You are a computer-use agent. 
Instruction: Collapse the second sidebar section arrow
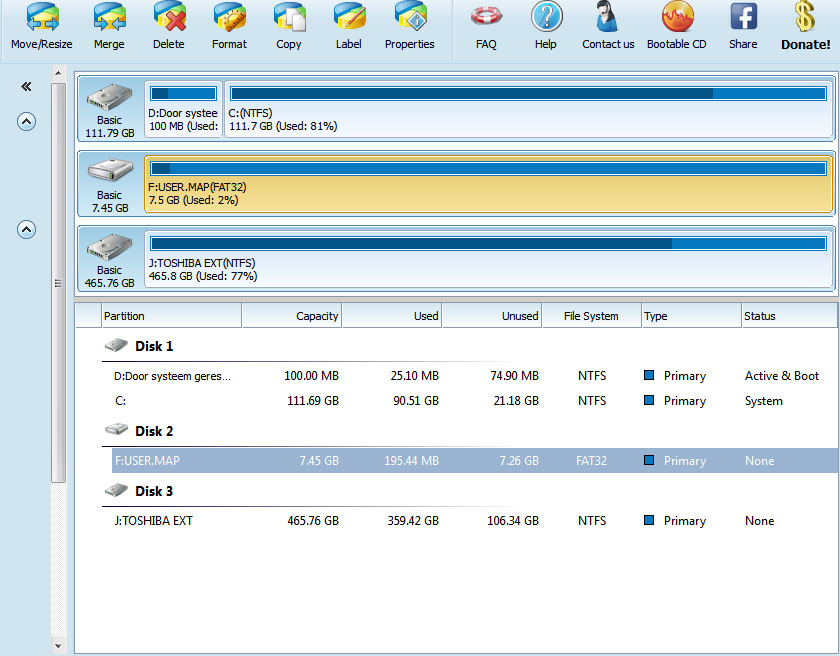[x=27, y=229]
